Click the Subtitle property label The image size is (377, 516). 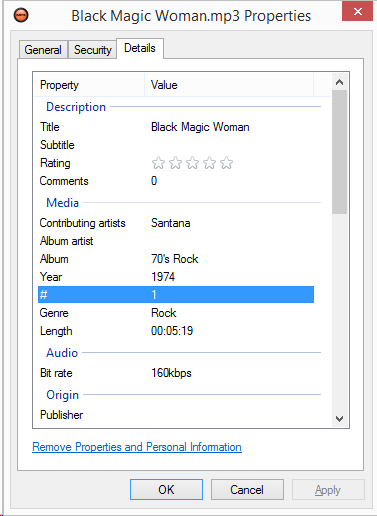[57, 145]
